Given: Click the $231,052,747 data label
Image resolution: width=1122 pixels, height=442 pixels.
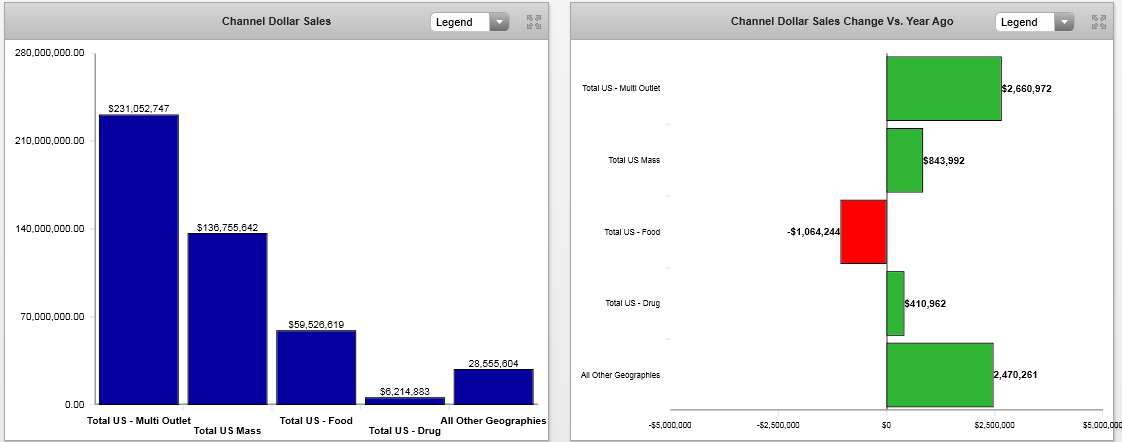Looking at the screenshot, I should point(138,108).
